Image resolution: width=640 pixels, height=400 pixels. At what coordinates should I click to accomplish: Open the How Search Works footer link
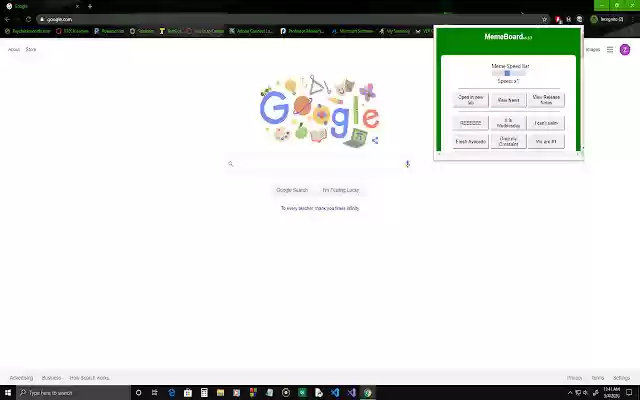89,378
